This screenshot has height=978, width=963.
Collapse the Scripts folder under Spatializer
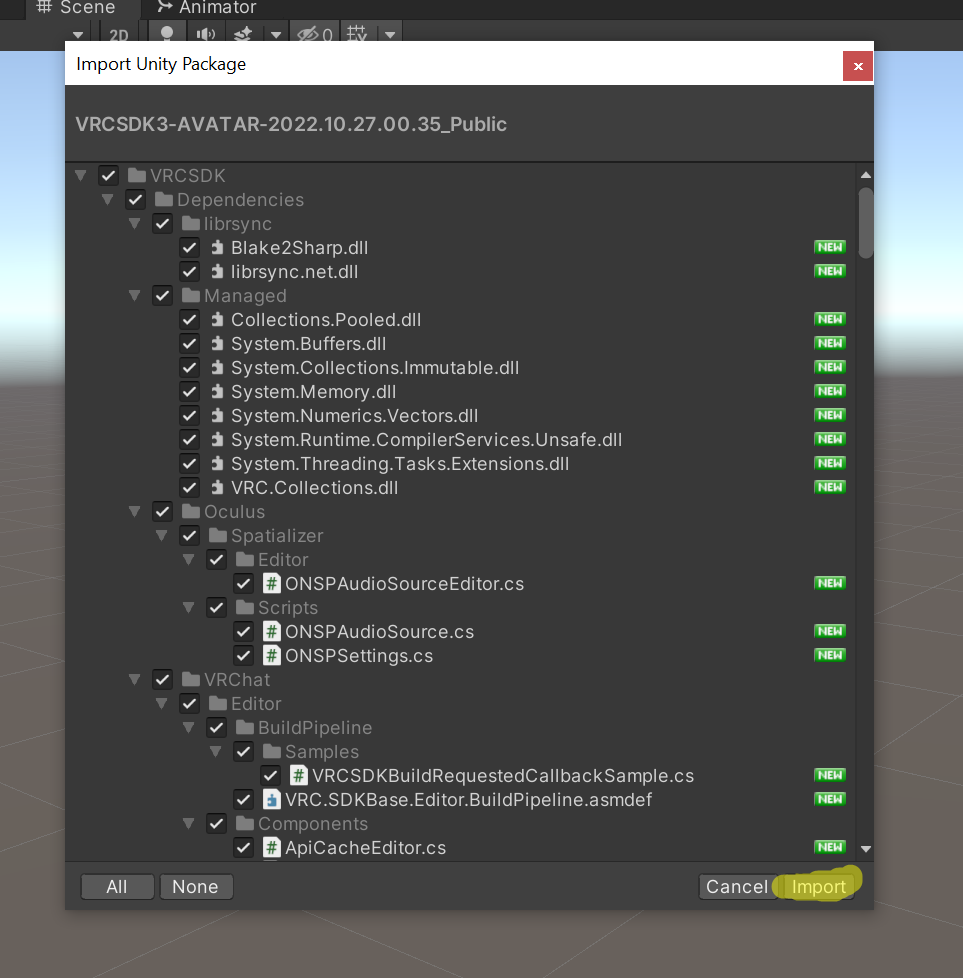(189, 608)
